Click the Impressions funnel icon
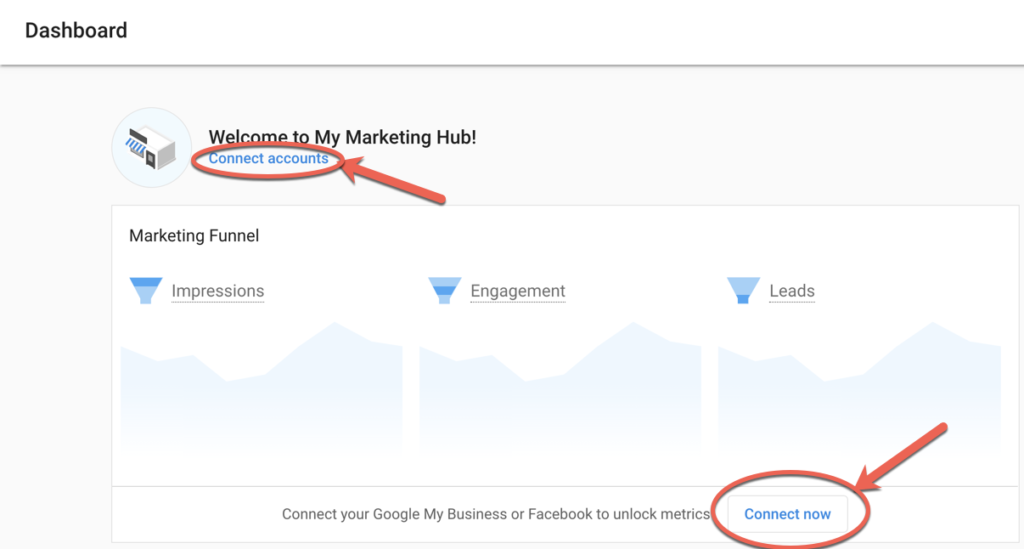The height and width of the screenshot is (549, 1024). 146,291
